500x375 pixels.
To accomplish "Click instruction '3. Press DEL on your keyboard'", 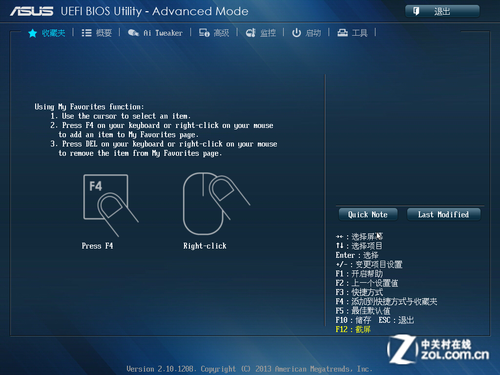I will [x=164, y=149].
